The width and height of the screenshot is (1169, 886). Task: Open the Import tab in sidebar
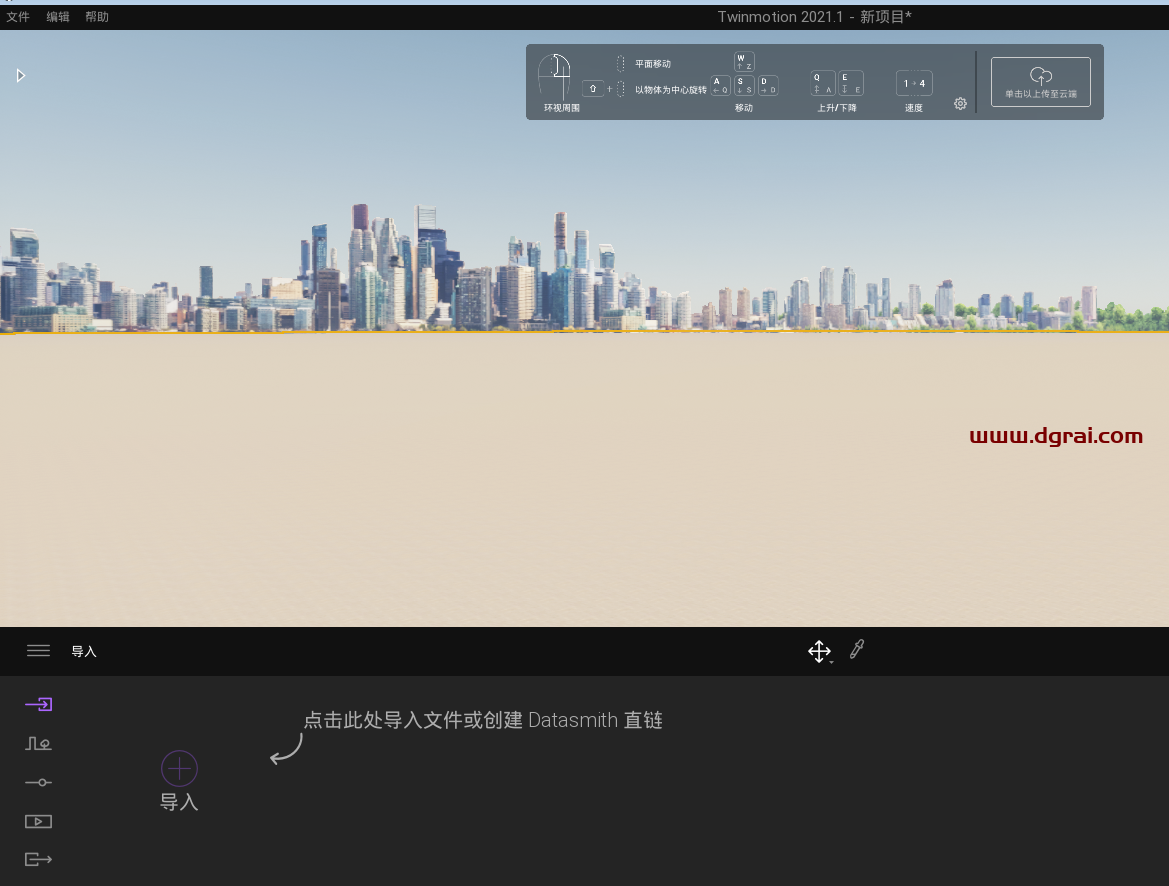(x=39, y=704)
